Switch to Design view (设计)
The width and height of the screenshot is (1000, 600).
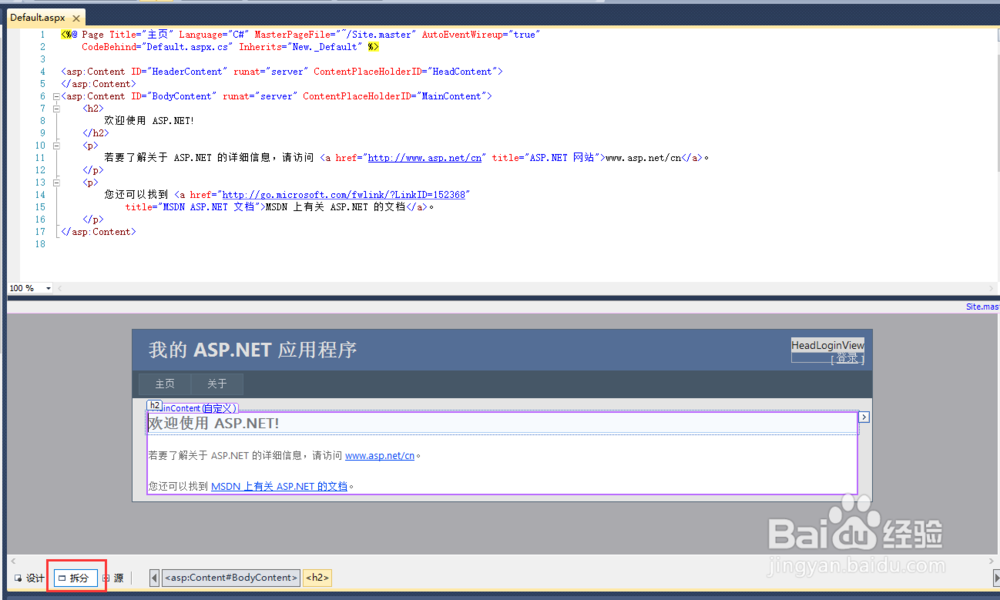tap(29, 578)
